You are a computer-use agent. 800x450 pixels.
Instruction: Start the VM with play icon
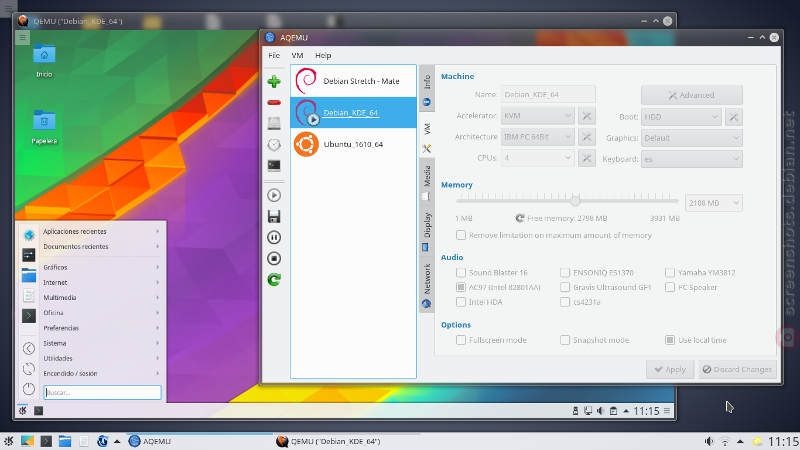click(x=274, y=195)
